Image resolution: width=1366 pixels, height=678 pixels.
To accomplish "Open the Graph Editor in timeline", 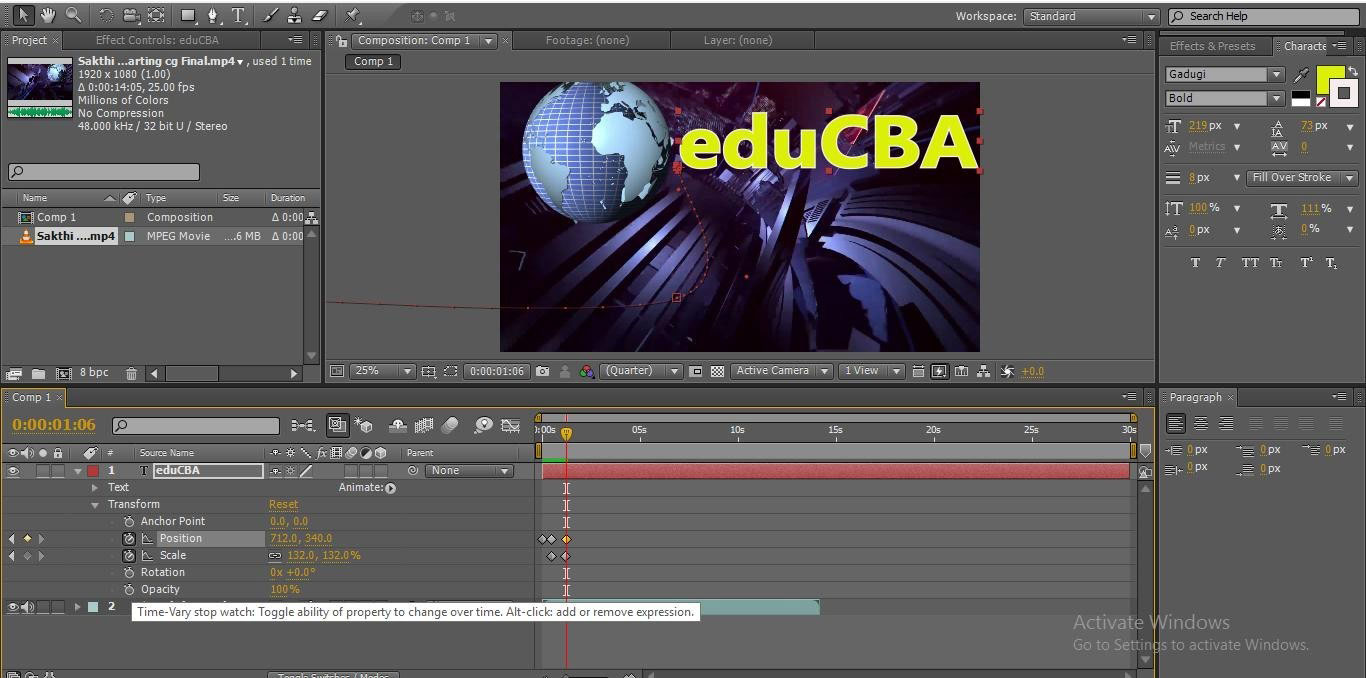I will [510, 426].
